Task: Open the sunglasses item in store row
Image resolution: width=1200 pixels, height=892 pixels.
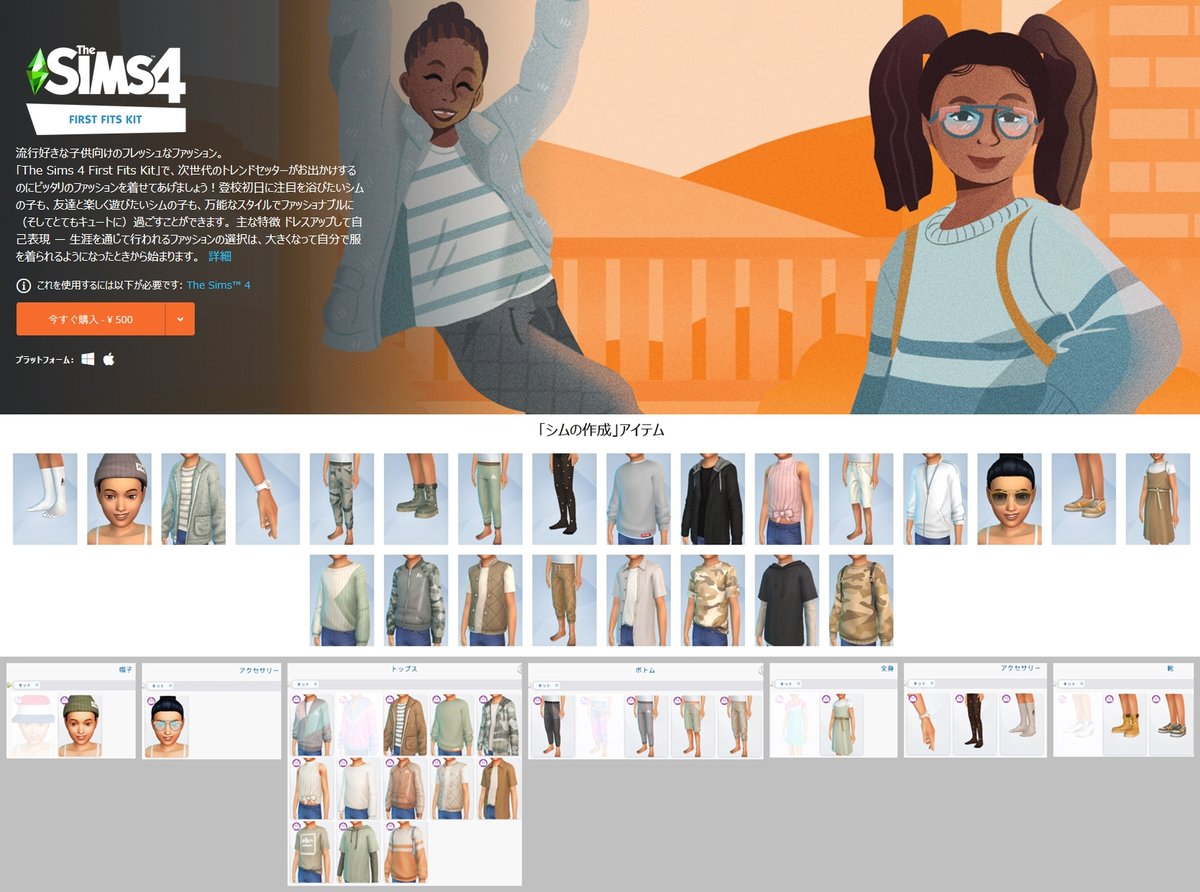Action: click(1009, 499)
